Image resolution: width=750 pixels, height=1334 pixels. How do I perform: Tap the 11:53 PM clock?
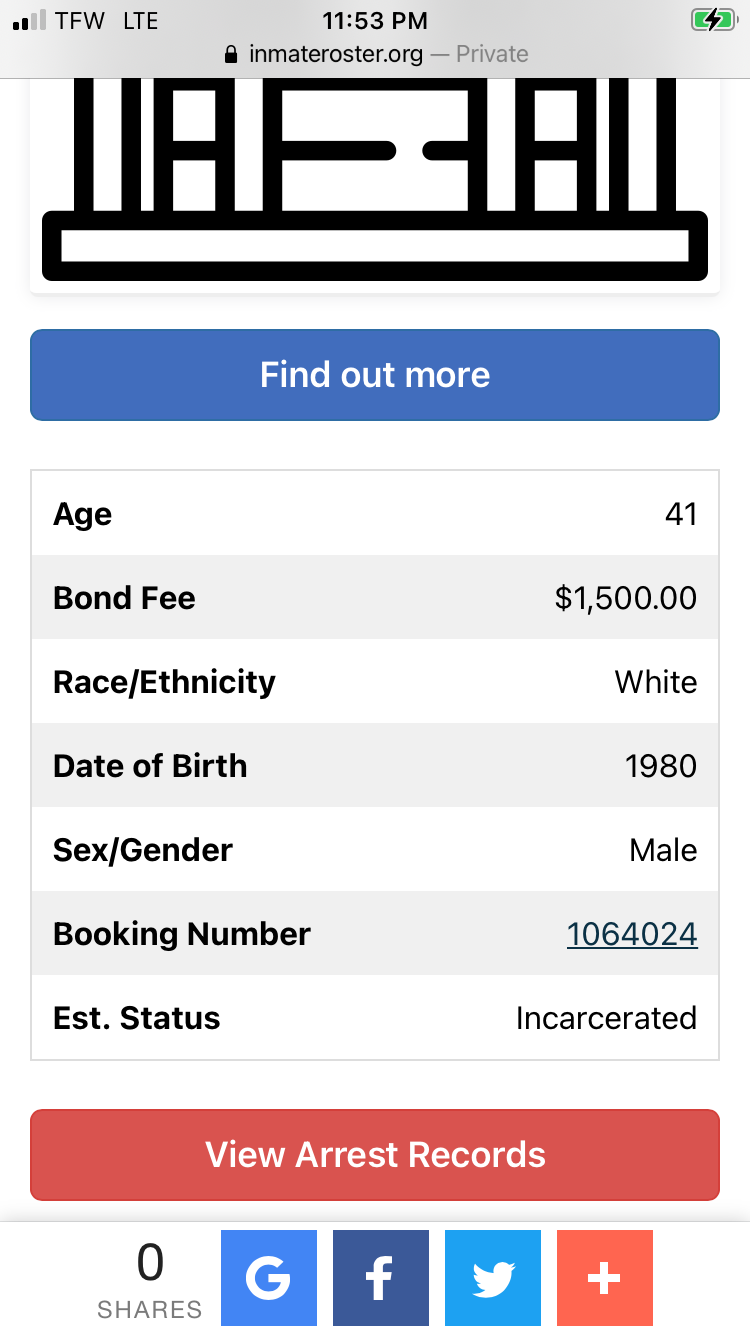click(x=375, y=21)
